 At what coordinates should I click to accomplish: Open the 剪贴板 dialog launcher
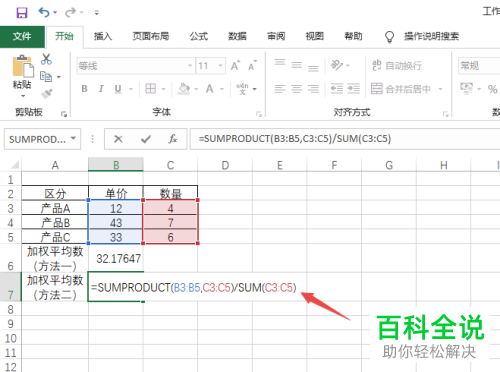(63, 114)
